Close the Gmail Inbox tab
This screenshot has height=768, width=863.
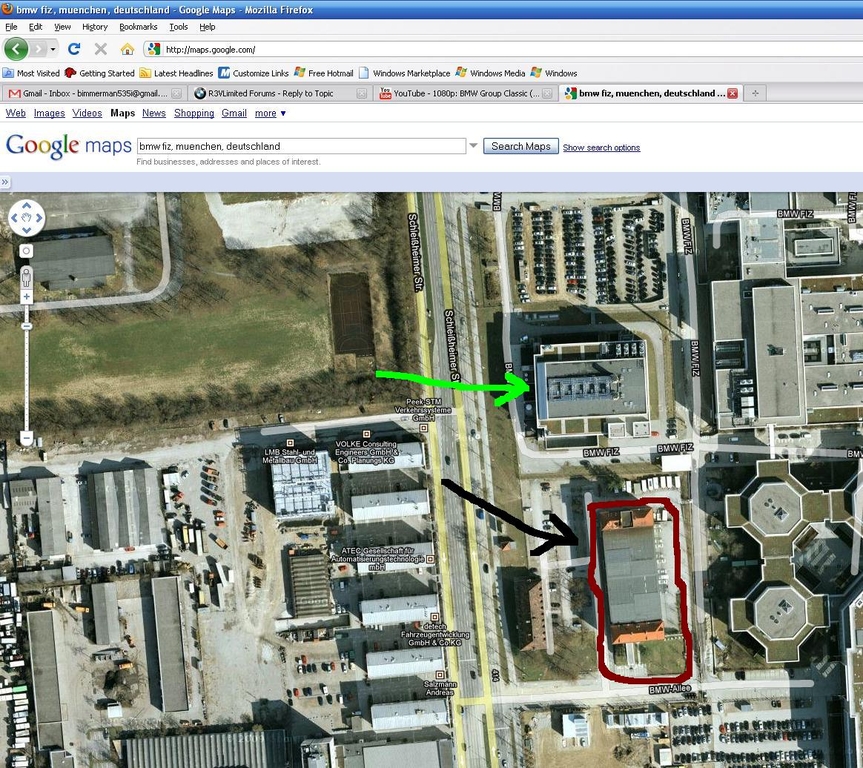pyautogui.click(x=176, y=94)
